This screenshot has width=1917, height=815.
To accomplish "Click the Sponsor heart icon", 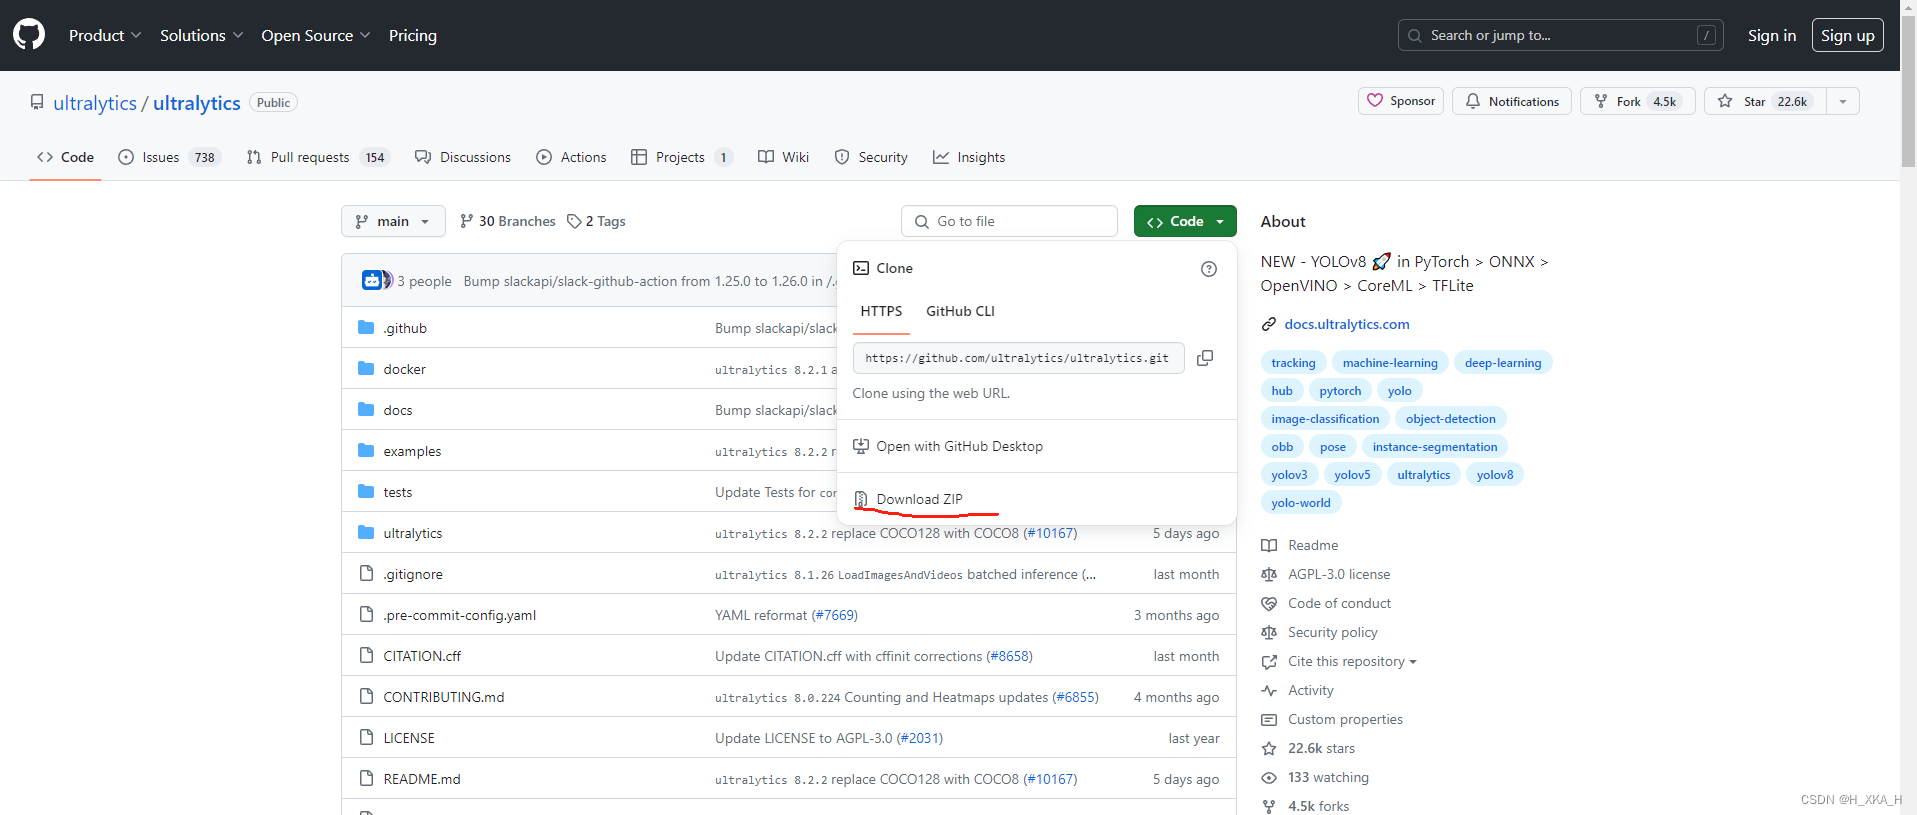I will (1375, 101).
